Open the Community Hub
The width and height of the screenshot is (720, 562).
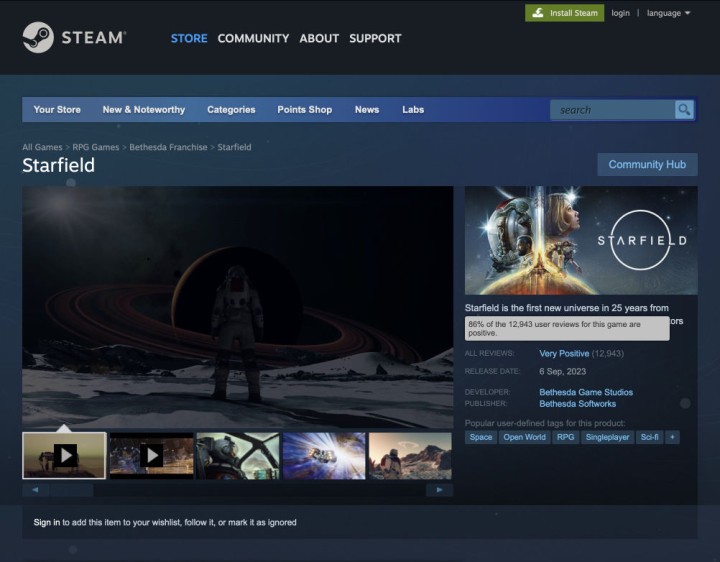[x=647, y=164]
